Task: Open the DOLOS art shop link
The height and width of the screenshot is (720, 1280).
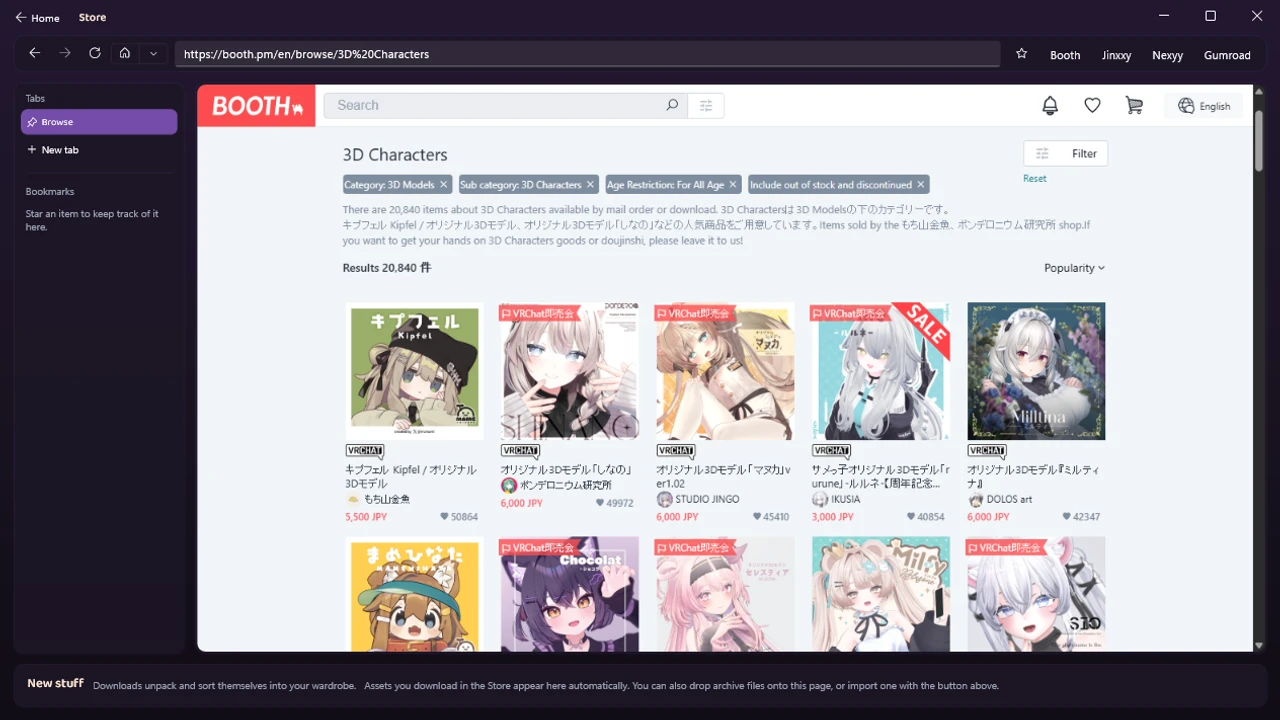Action: [1009, 499]
